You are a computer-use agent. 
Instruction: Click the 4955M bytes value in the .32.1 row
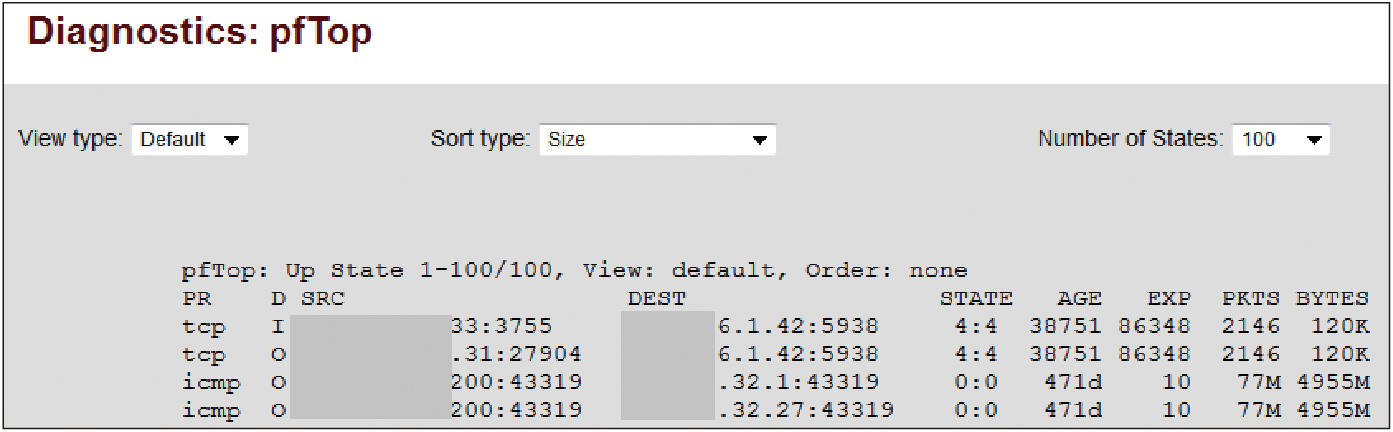tap(1333, 382)
